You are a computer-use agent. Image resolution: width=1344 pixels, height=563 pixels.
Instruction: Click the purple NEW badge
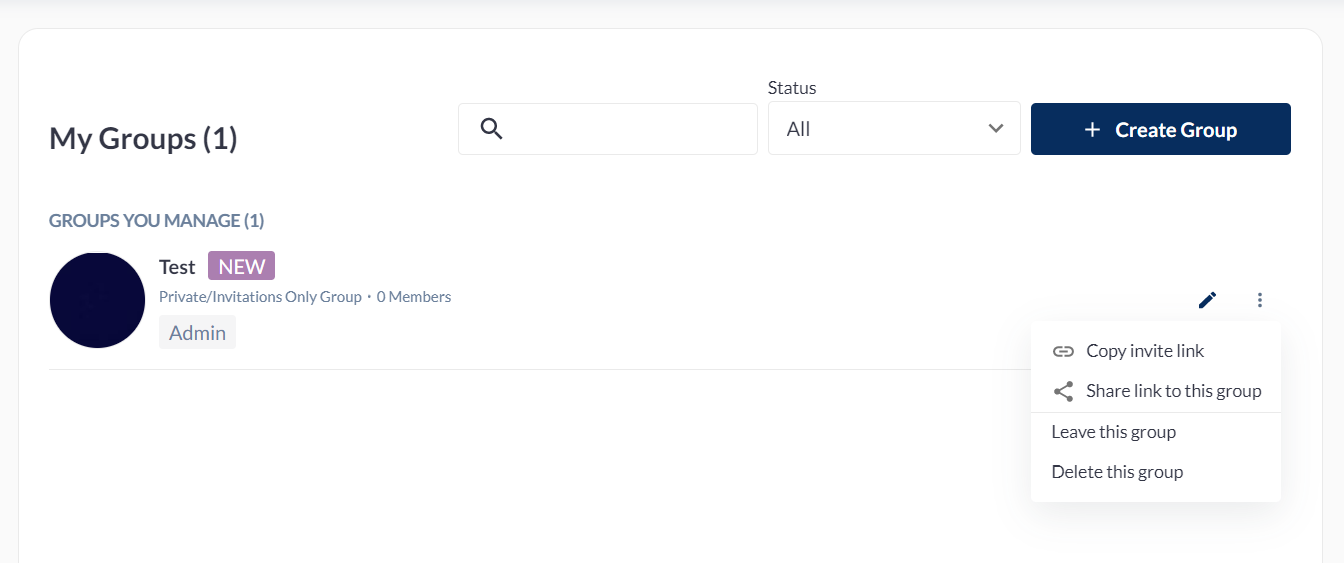(x=241, y=266)
